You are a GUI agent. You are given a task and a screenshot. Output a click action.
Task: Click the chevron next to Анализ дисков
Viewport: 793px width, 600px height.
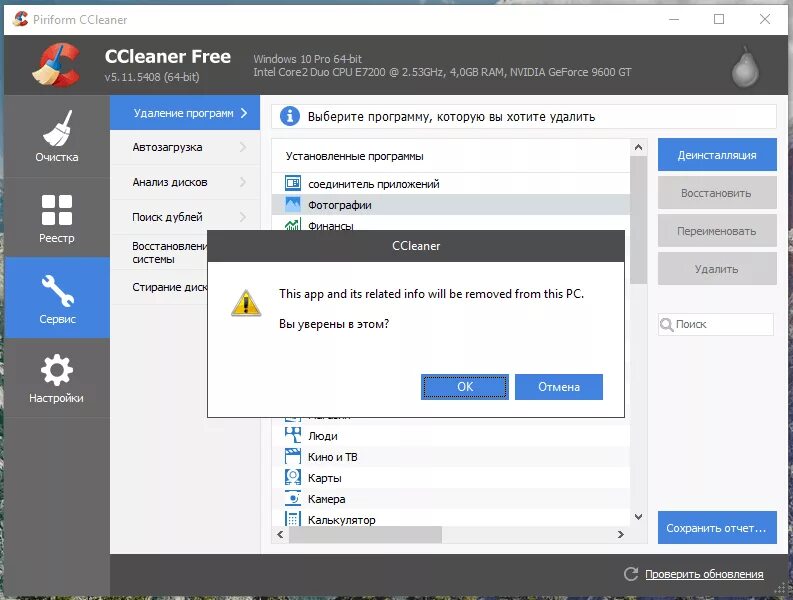(x=243, y=182)
